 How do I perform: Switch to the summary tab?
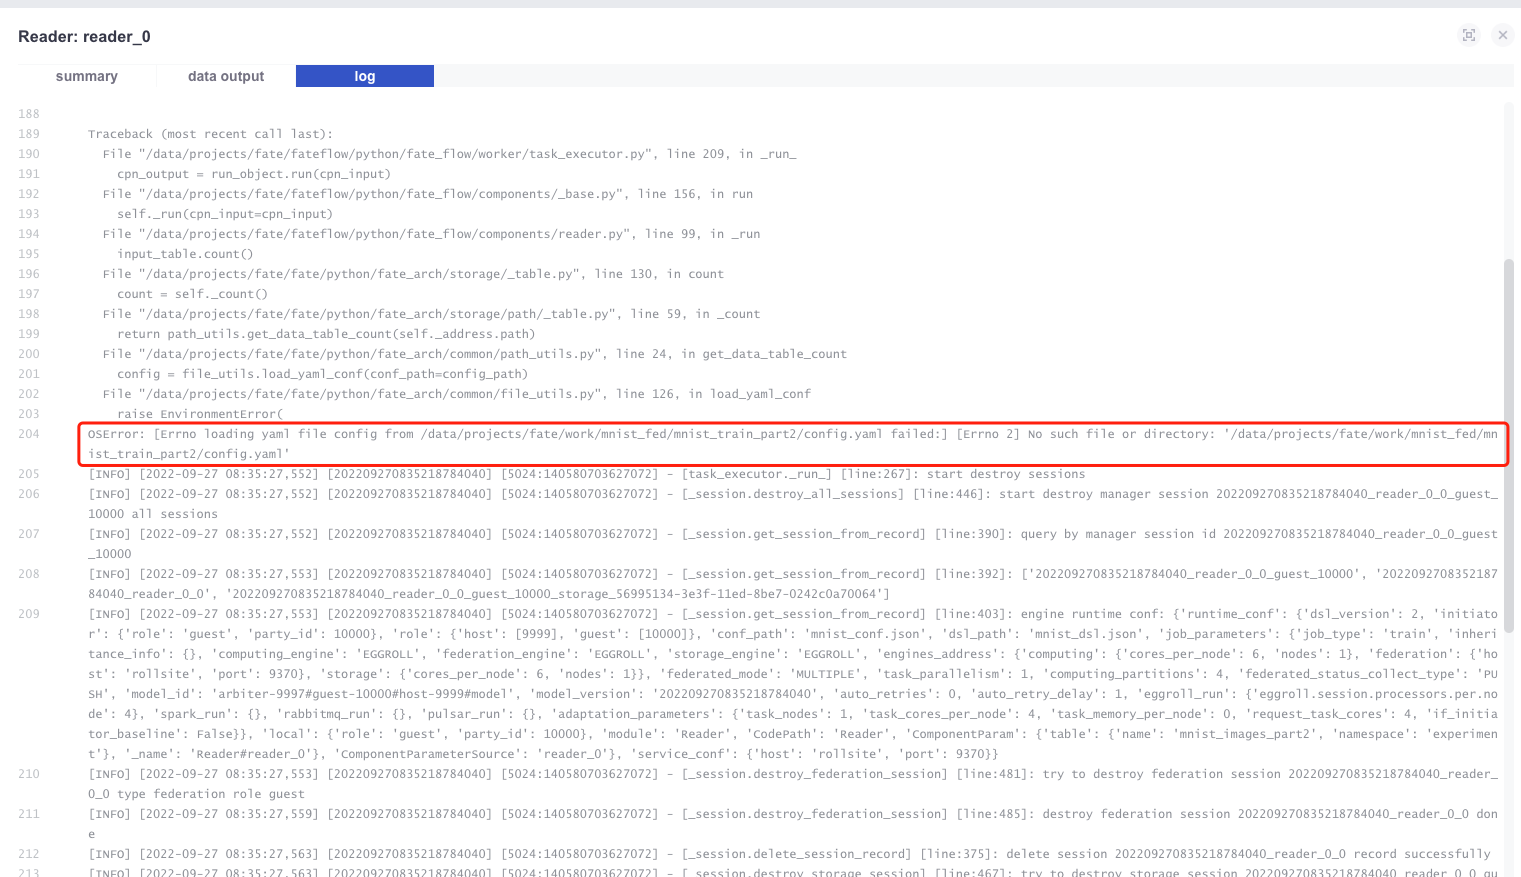[87, 76]
